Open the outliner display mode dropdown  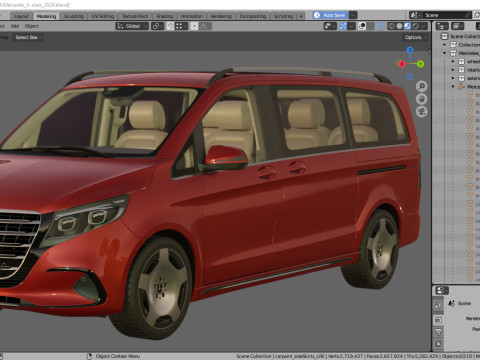pos(457,26)
